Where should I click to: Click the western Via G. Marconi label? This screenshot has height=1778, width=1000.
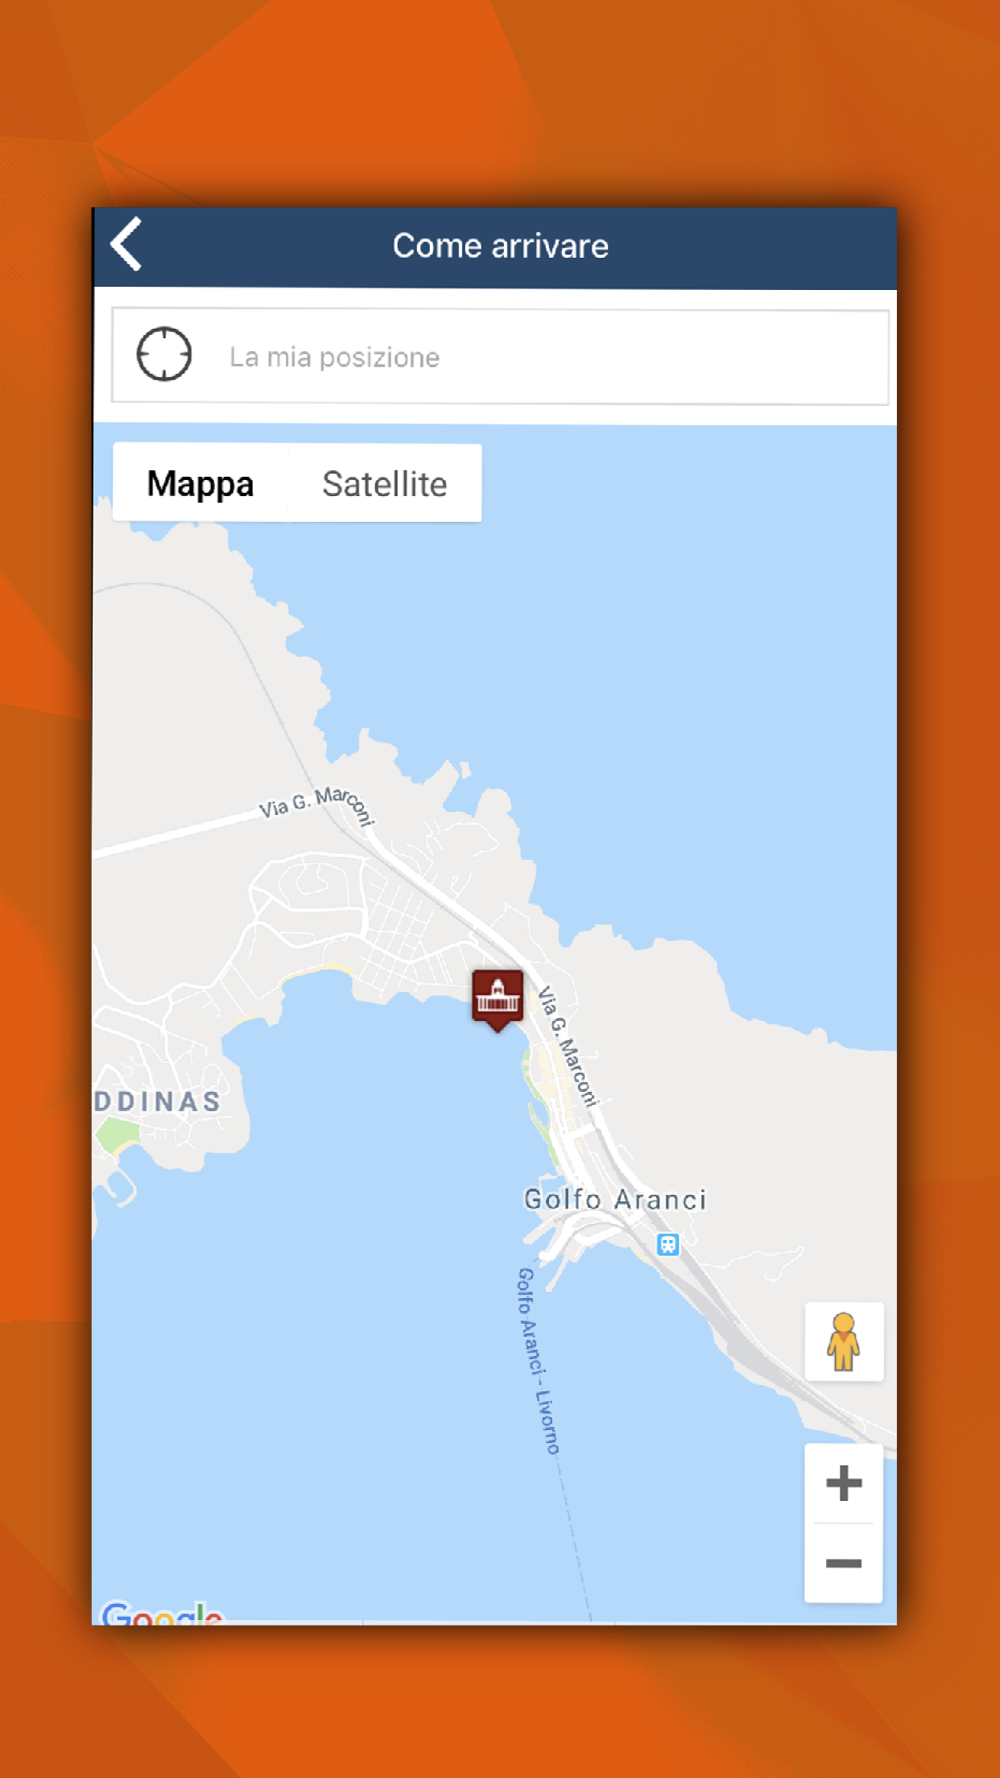317,805
